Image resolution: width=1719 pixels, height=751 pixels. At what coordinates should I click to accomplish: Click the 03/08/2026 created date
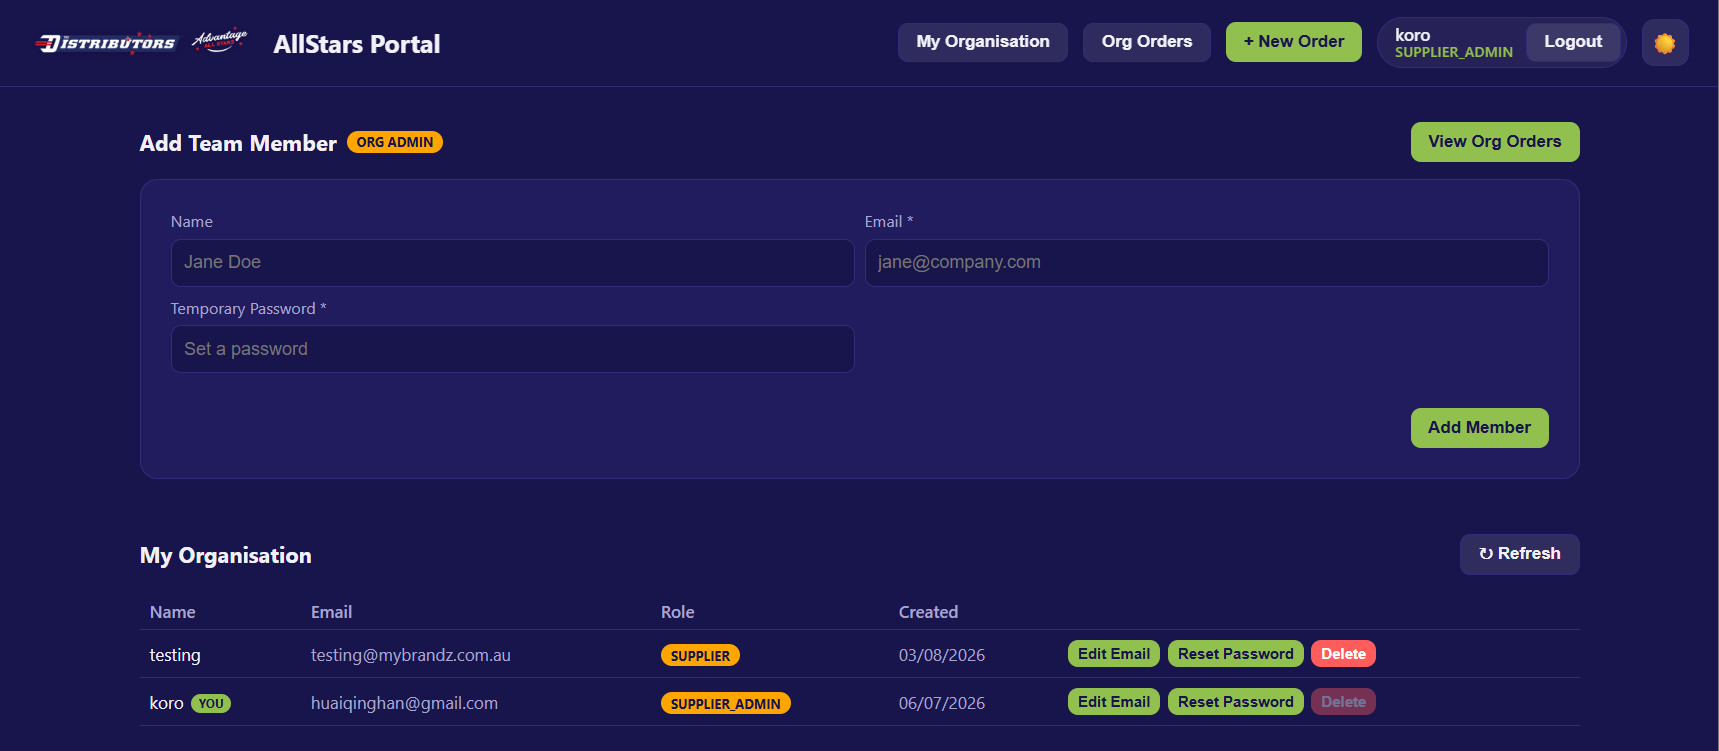point(942,655)
